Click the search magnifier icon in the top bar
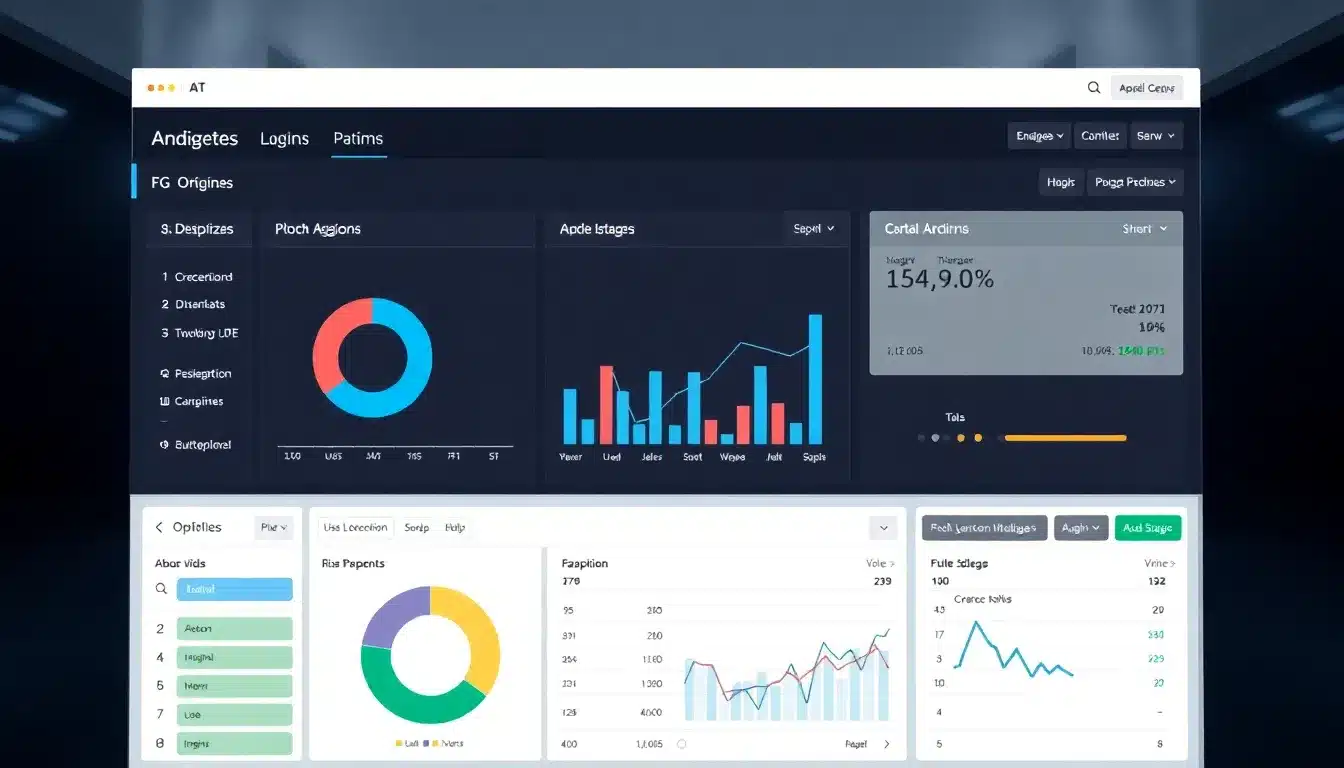The height and width of the screenshot is (768, 1344). (1094, 87)
